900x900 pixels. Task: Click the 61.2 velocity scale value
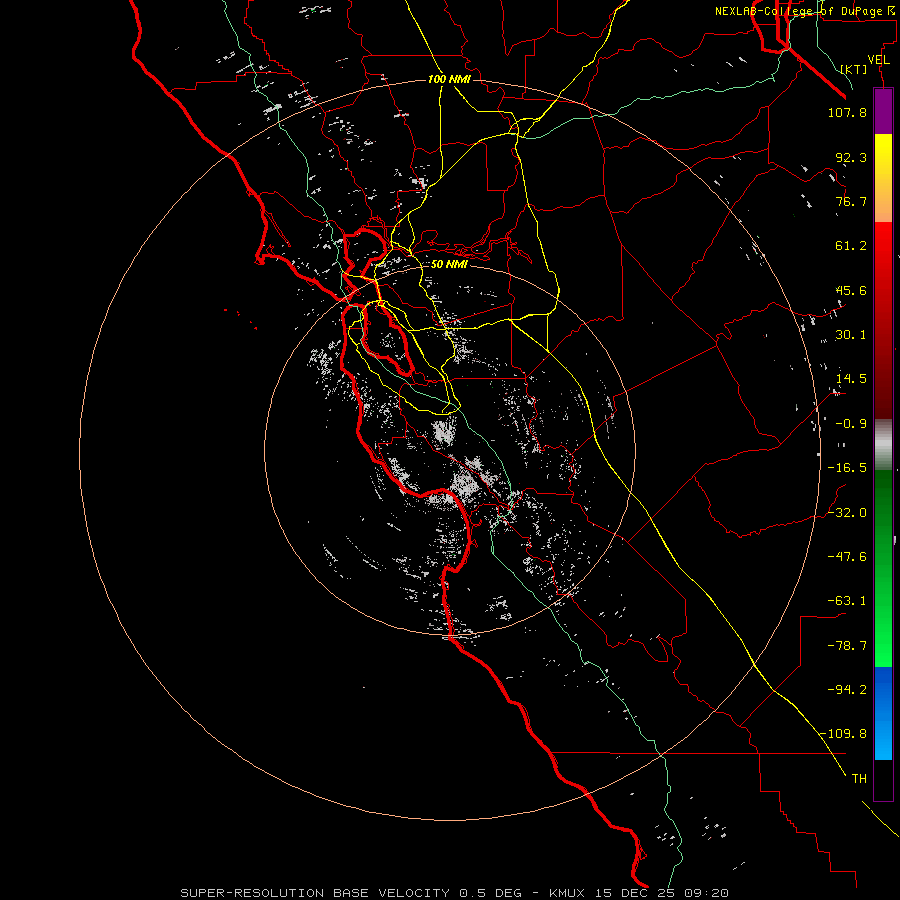(x=851, y=246)
